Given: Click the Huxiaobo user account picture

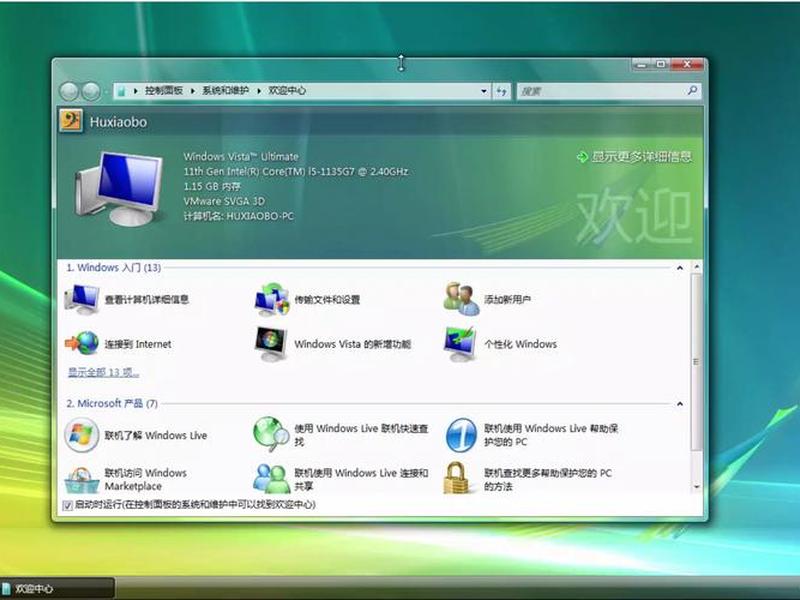Looking at the screenshot, I should click(71, 121).
